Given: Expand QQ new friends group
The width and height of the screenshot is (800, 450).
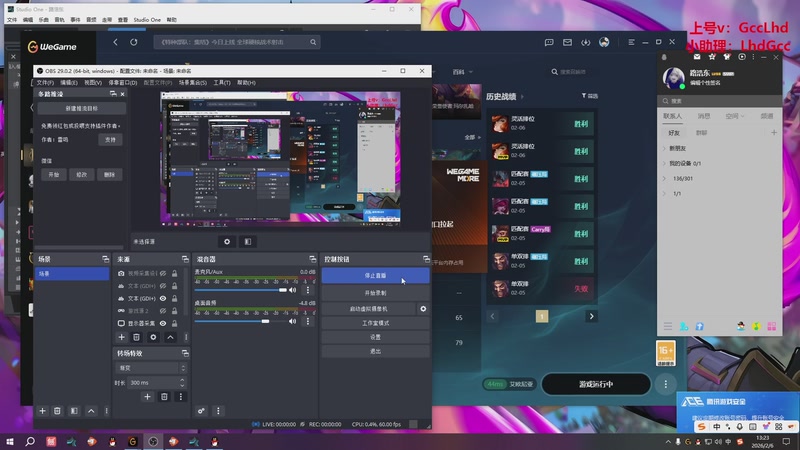Looking at the screenshot, I should pyautogui.click(x=664, y=148).
